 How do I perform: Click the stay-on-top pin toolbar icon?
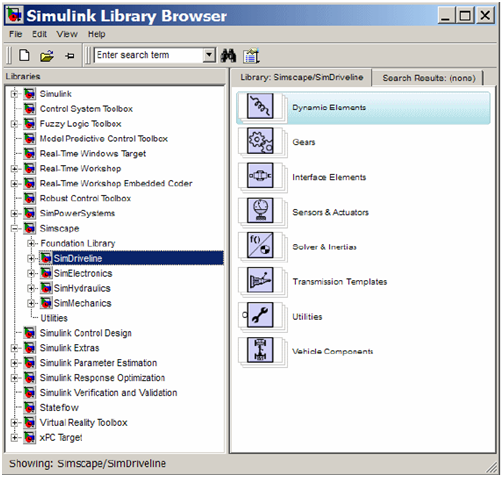(69, 56)
